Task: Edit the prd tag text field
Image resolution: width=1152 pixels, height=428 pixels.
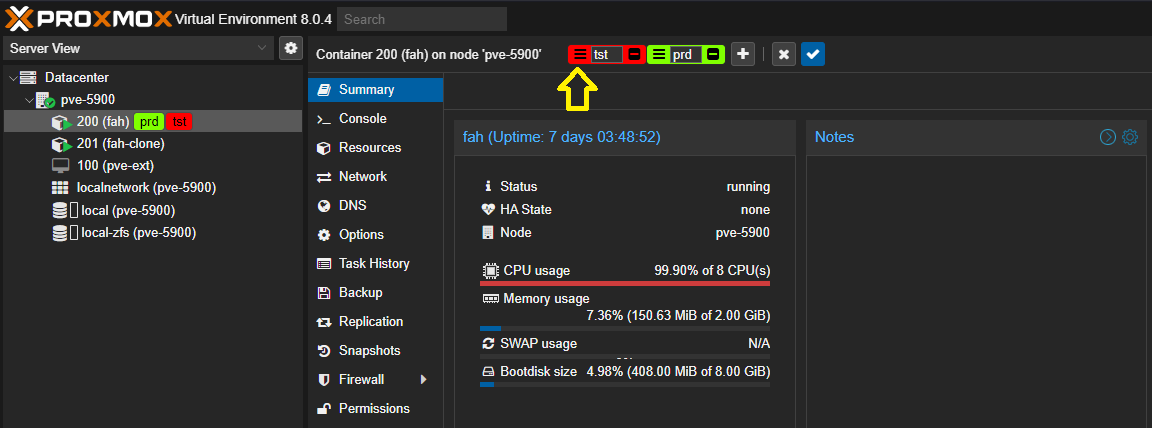Action: pyautogui.click(x=686, y=54)
